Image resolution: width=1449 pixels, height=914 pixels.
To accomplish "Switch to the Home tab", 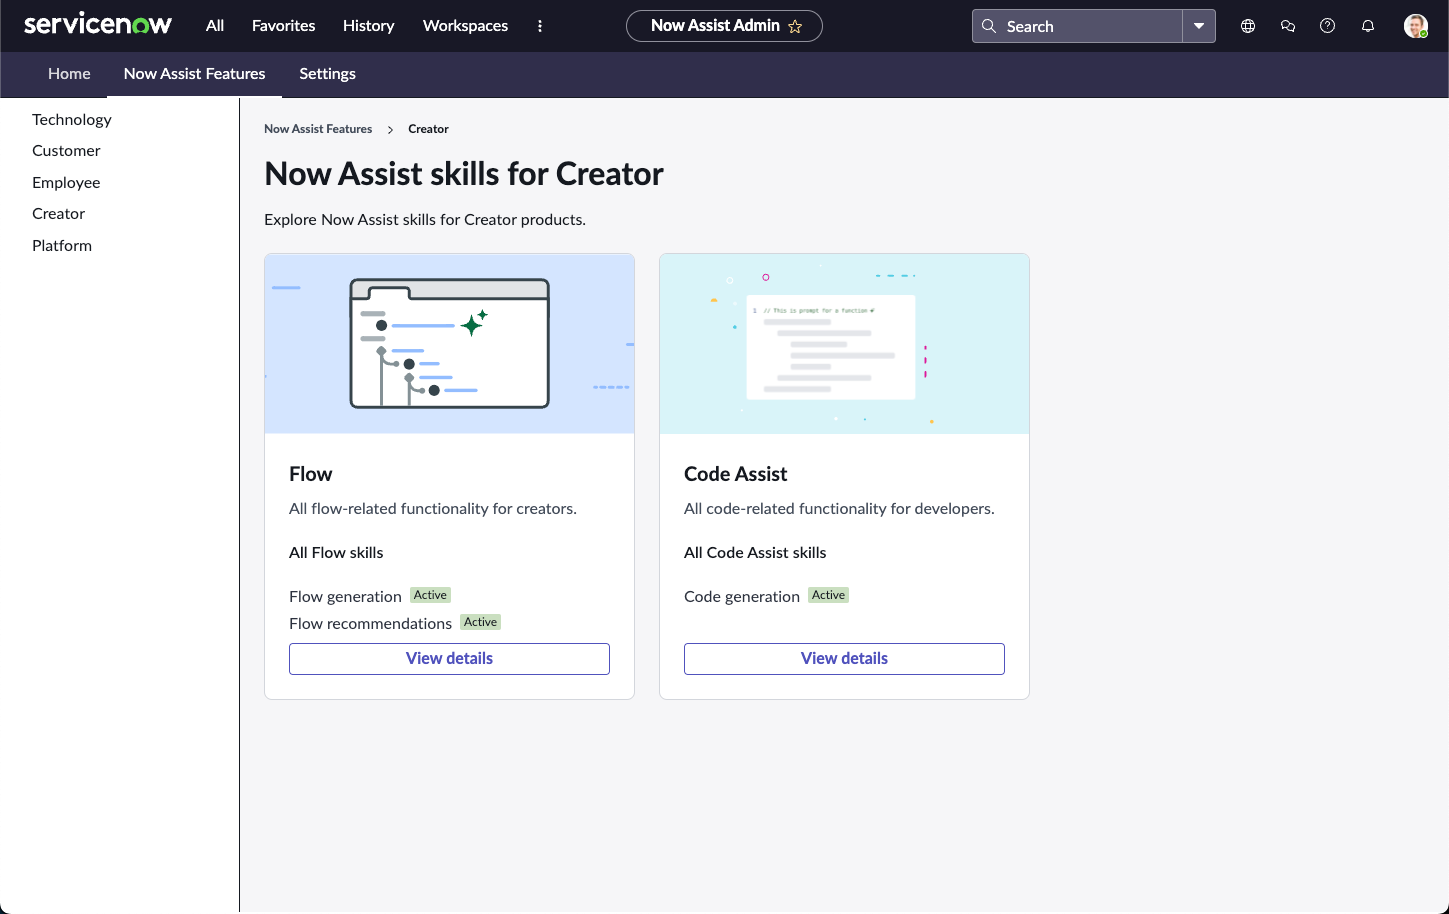I will point(69,74).
